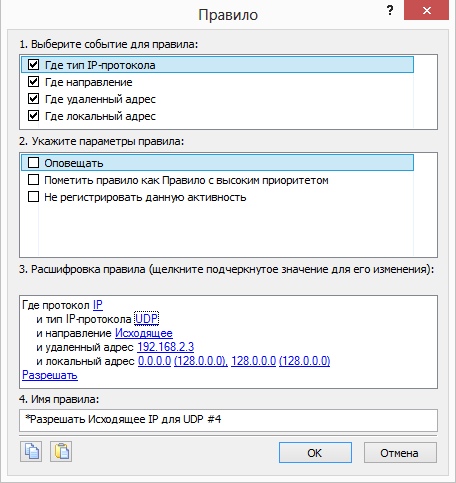Click the rule name input field
This screenshot has height=483, width=456.
tap(228, 420)
